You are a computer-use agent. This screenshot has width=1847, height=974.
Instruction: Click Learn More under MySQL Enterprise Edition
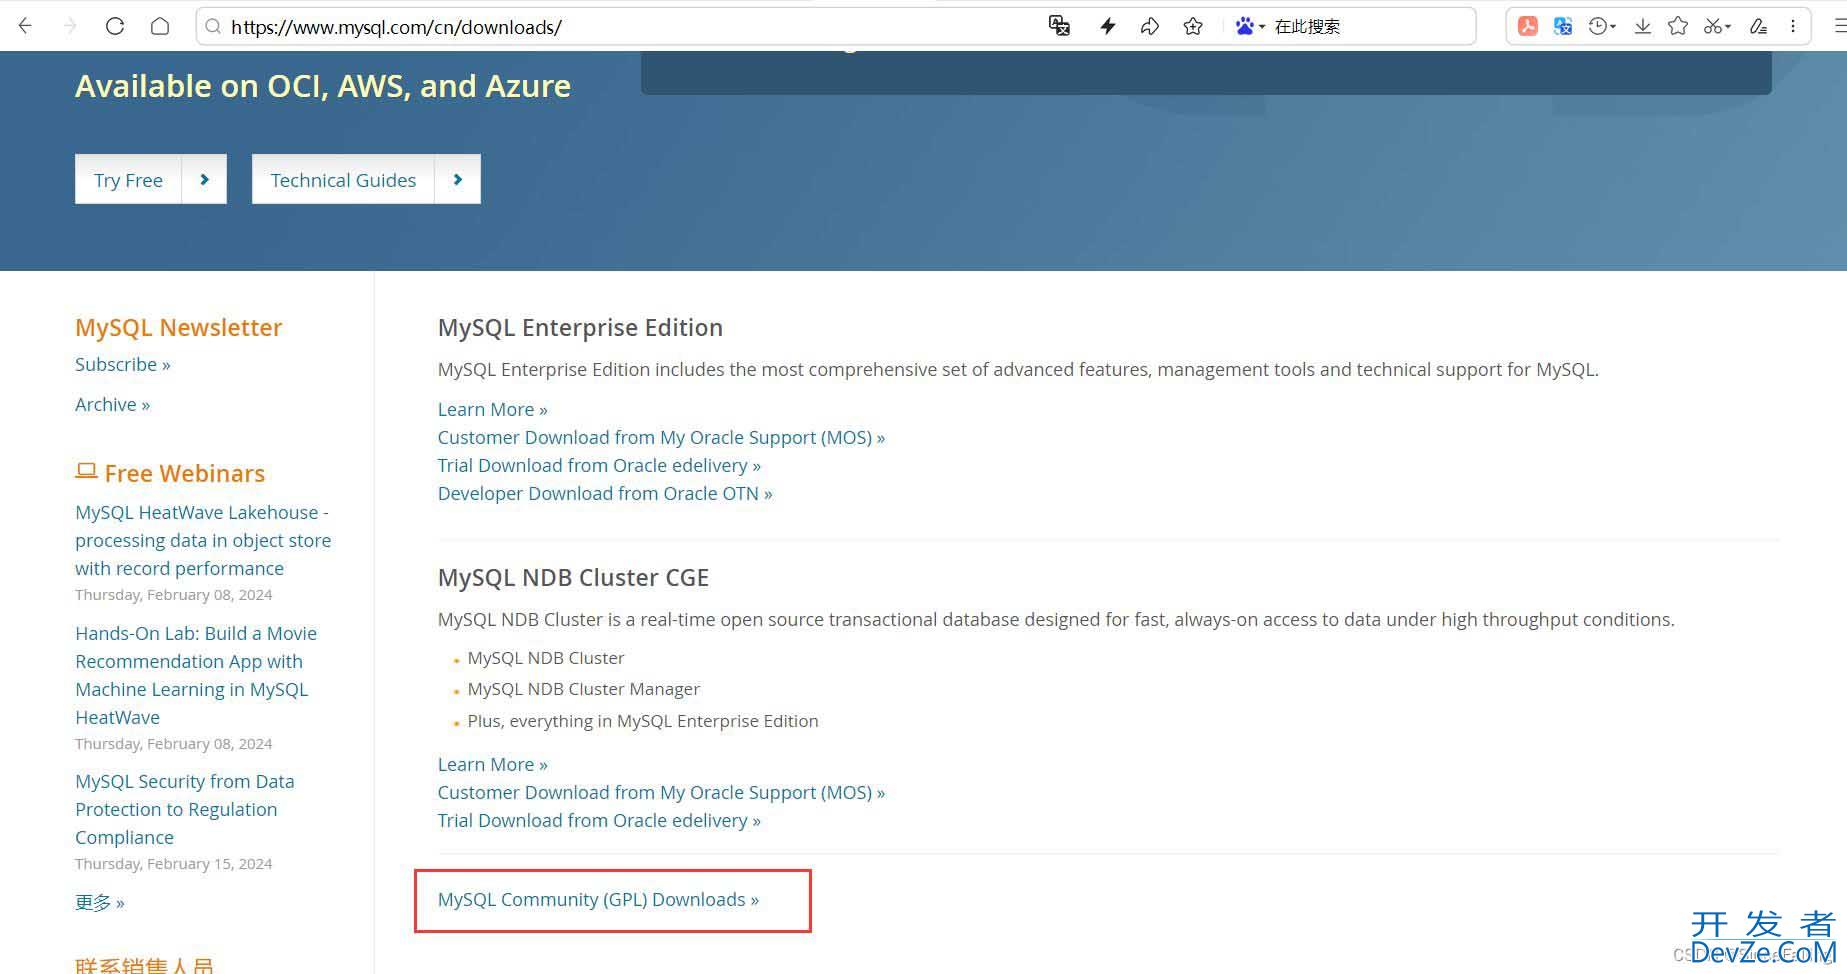coord(492,409)
